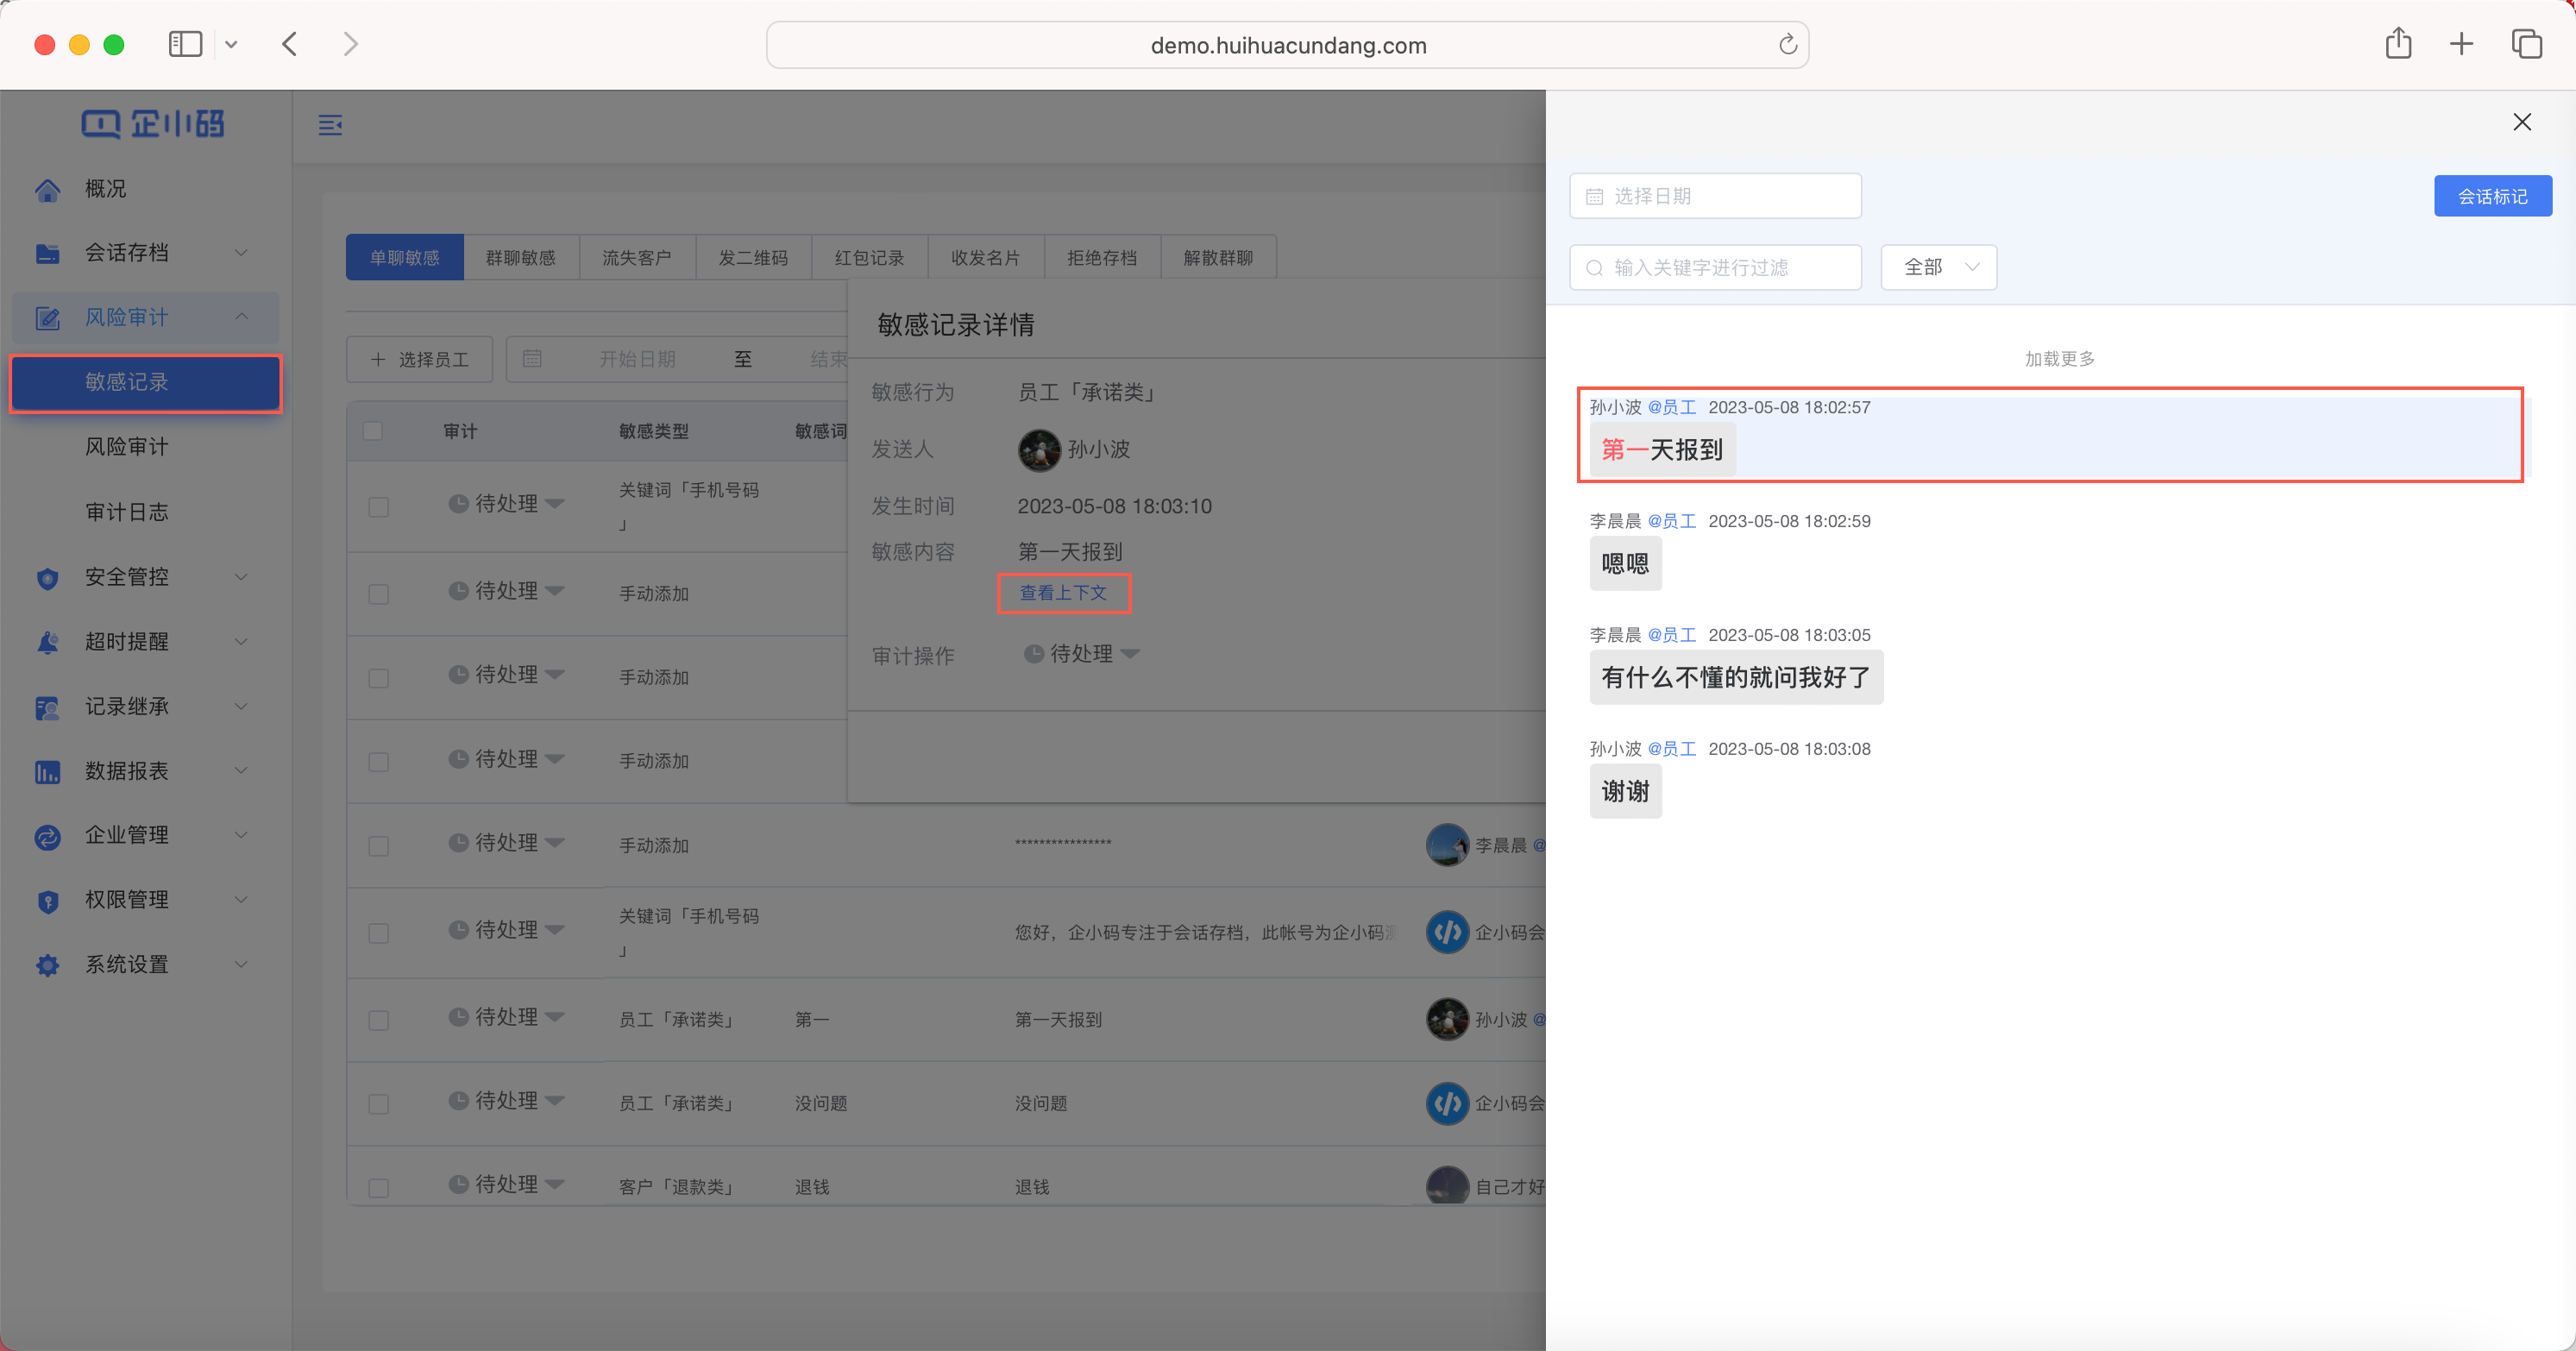Viewport: 2576px width, 1351px height.
Task: Click the shield icon beside 安全管控
Action: (47, 578)
